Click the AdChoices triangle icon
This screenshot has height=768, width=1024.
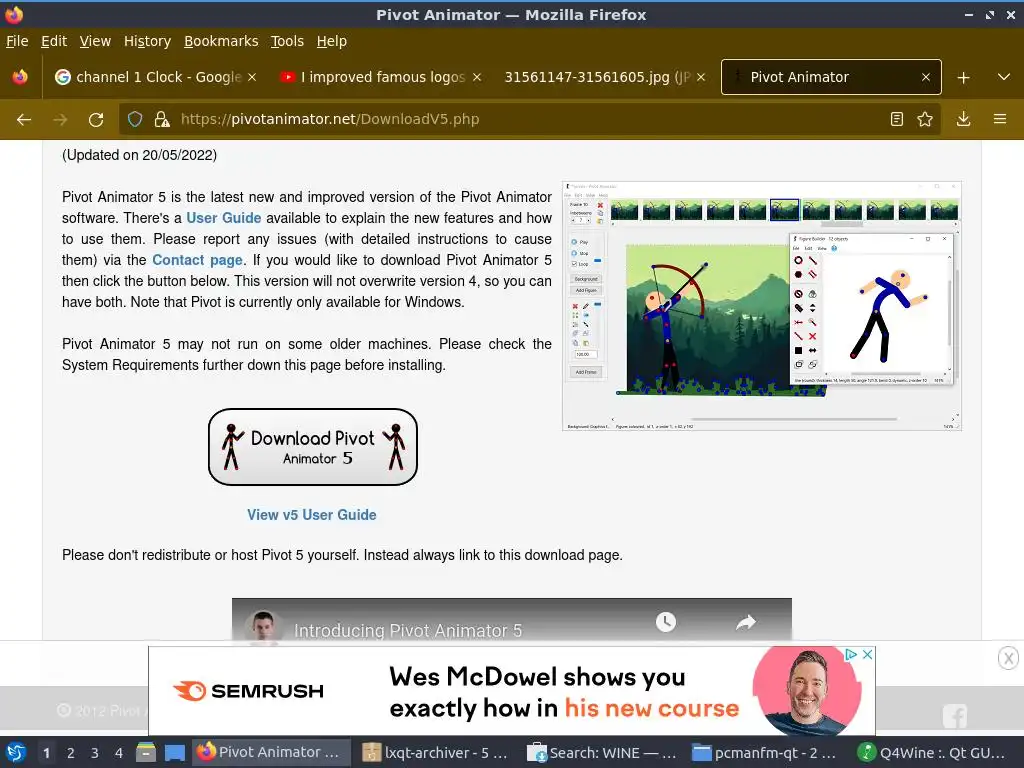[x=851, y=654]
